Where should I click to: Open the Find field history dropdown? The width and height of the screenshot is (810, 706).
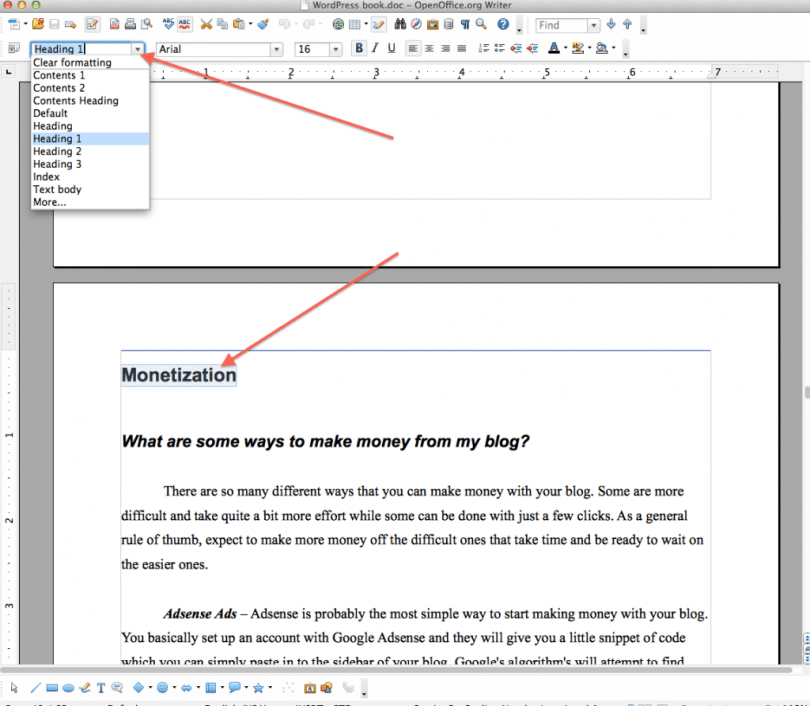594,25
